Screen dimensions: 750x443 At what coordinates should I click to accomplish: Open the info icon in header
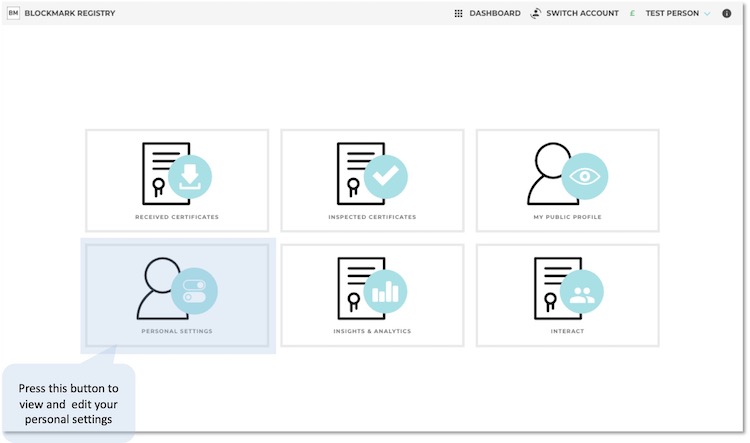tap(727, 13)
